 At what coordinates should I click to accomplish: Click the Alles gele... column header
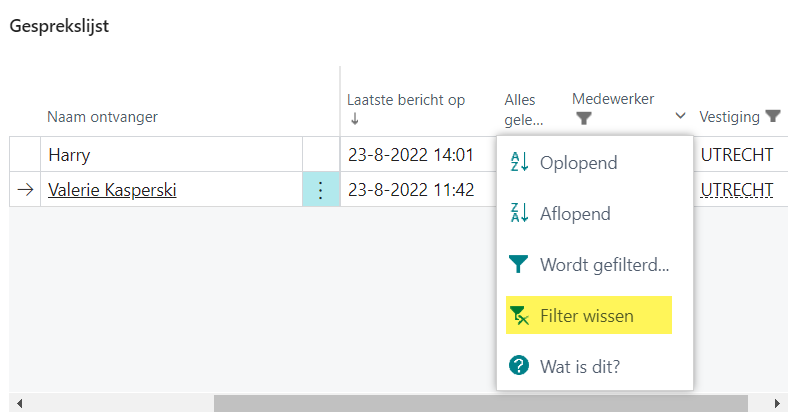tap(523, 109)
